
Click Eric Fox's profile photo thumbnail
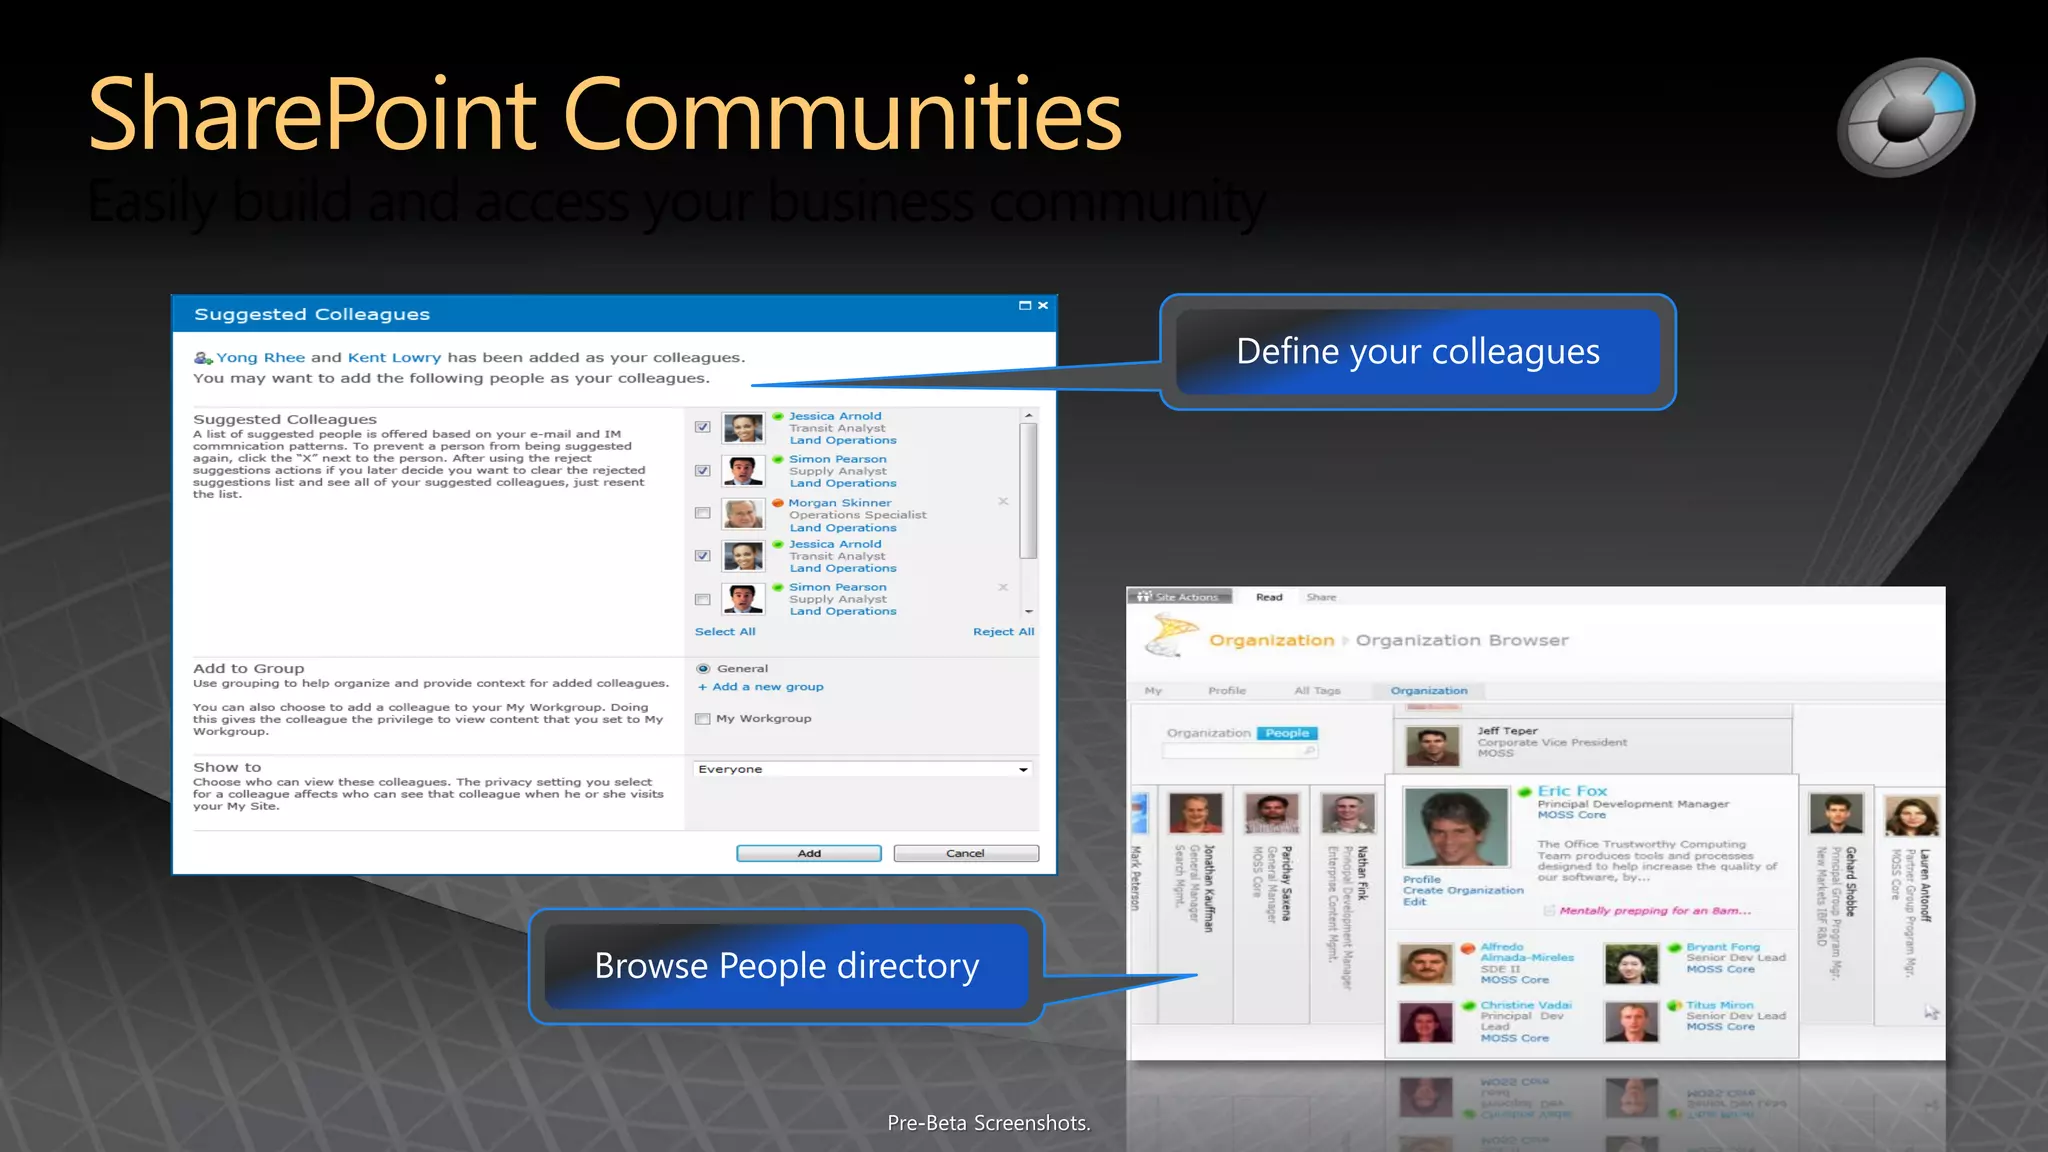[x=1455, y=826]
